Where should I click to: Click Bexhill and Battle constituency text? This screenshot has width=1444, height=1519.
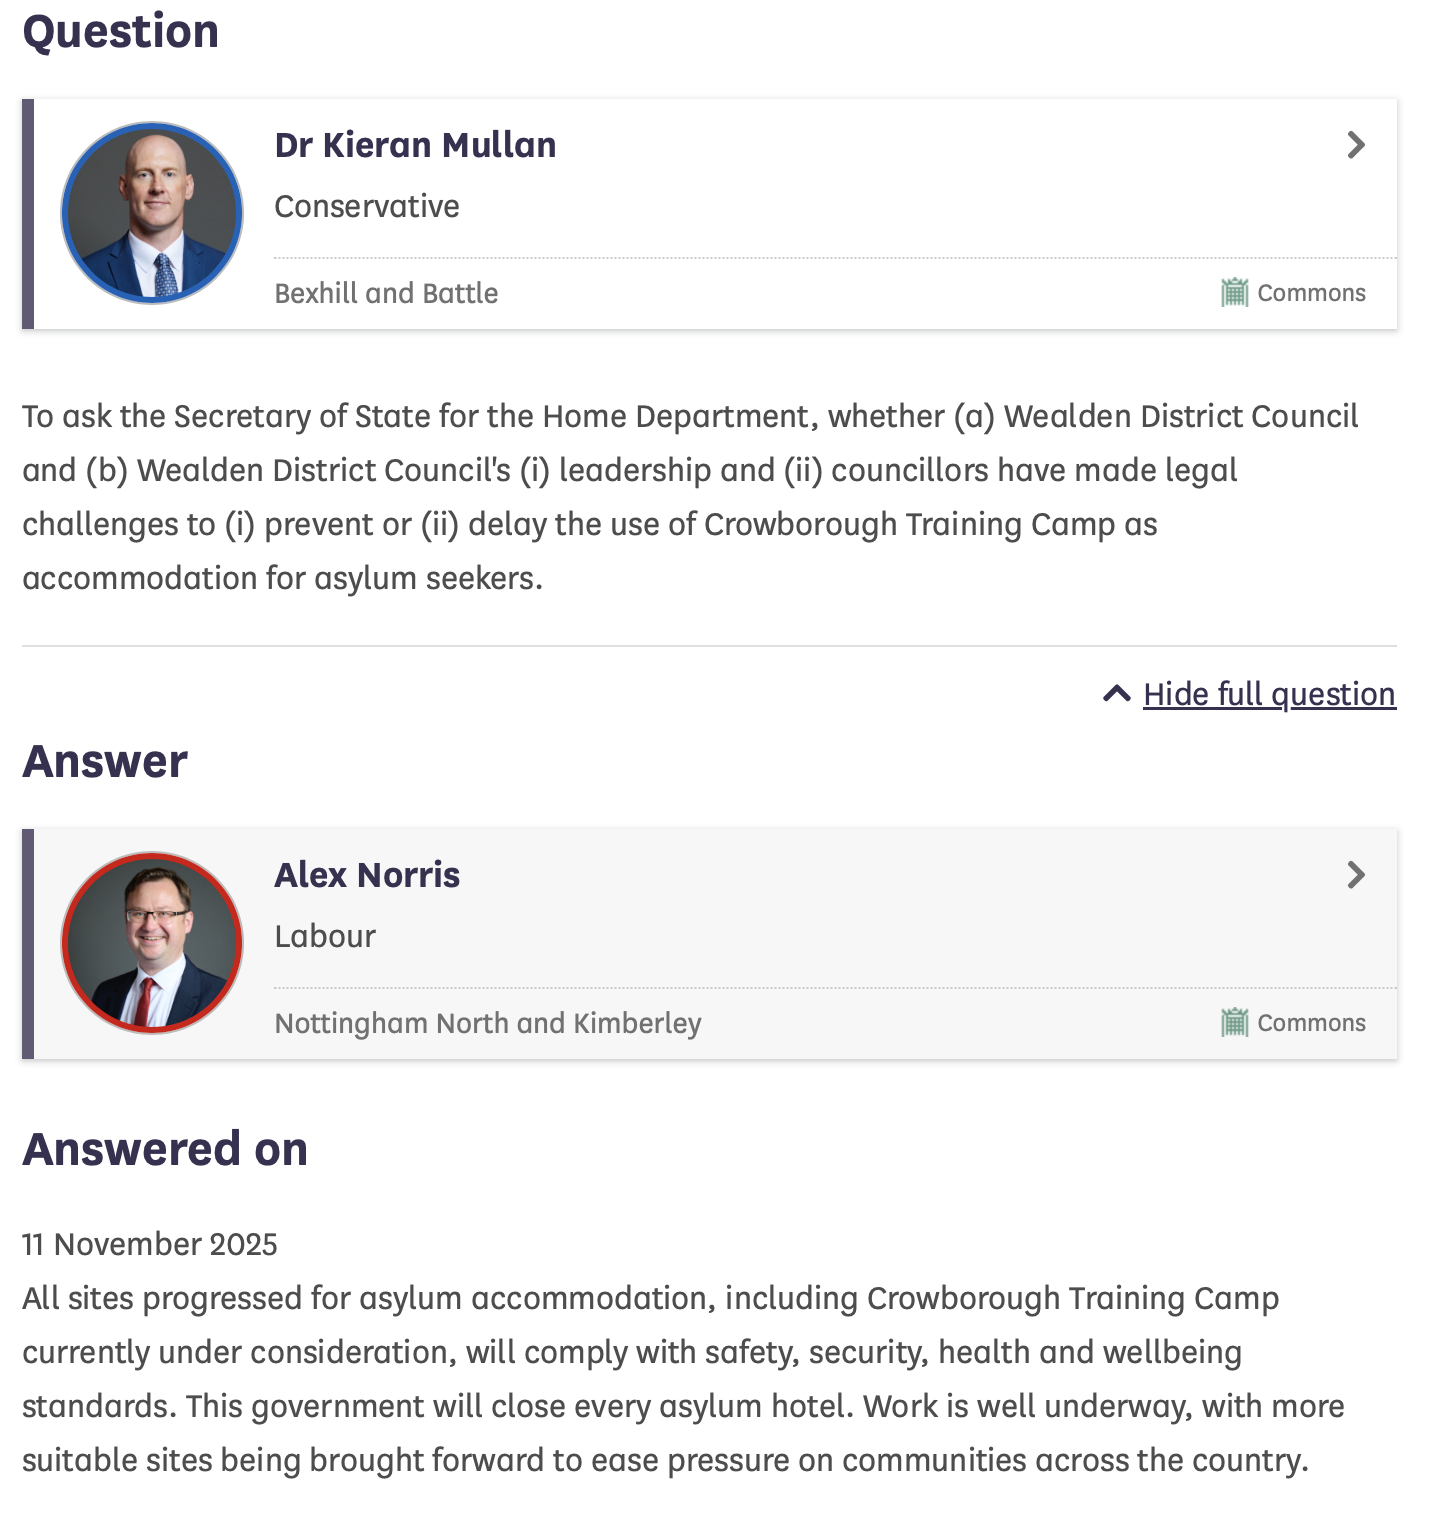point(386,293)
